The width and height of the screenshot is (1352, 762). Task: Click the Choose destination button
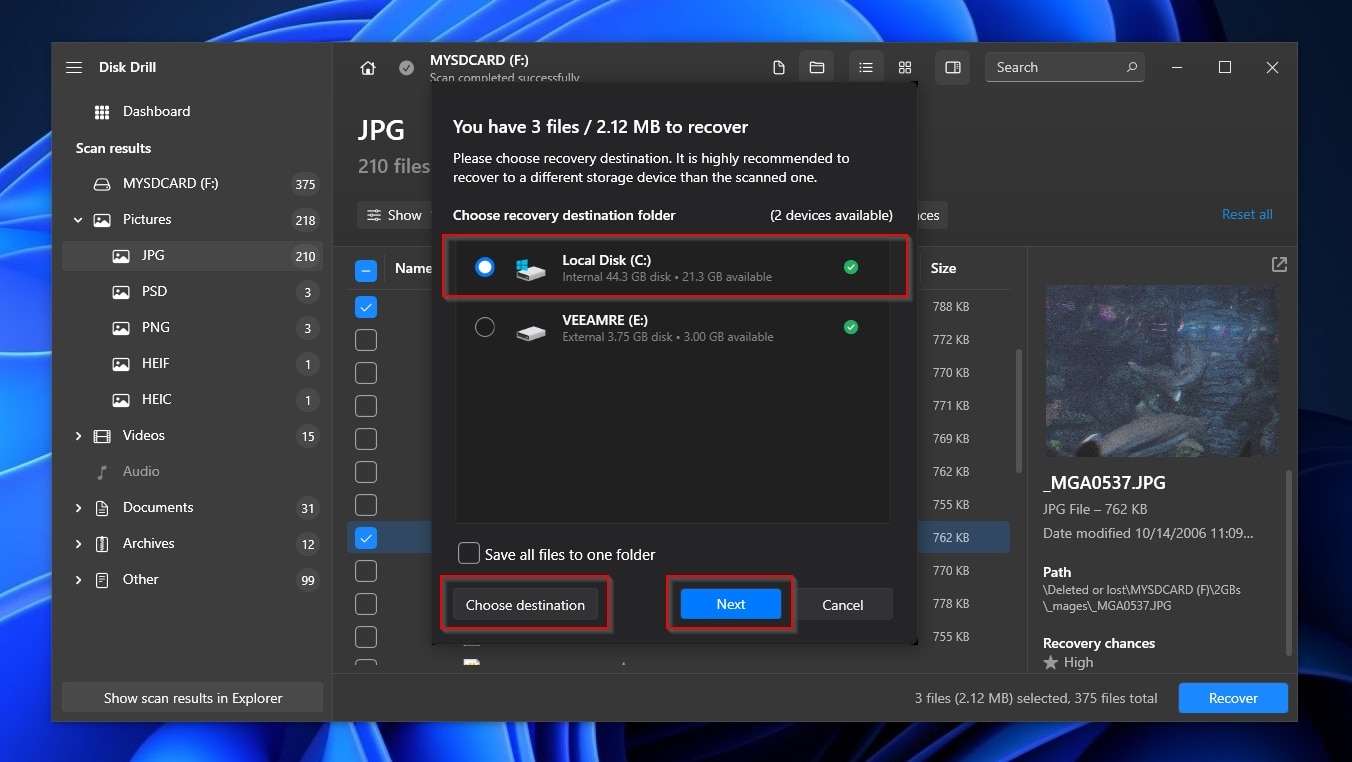point(525,605)
